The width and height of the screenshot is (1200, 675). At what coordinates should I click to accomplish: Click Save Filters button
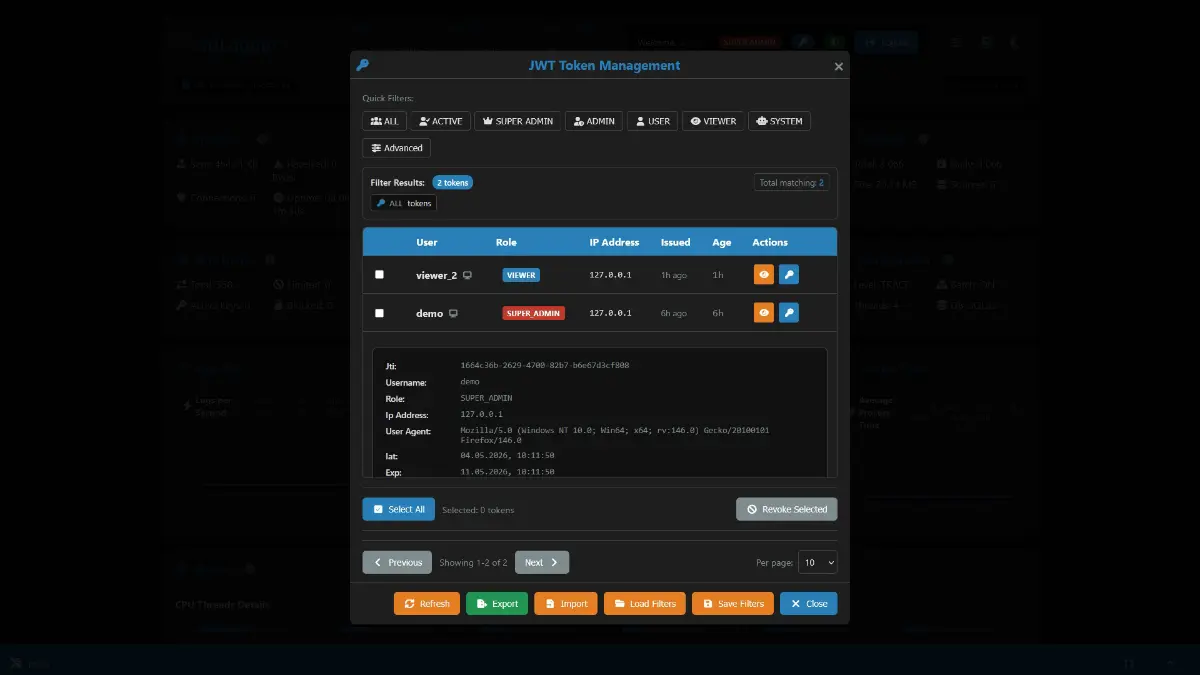[x=733, y=604]
